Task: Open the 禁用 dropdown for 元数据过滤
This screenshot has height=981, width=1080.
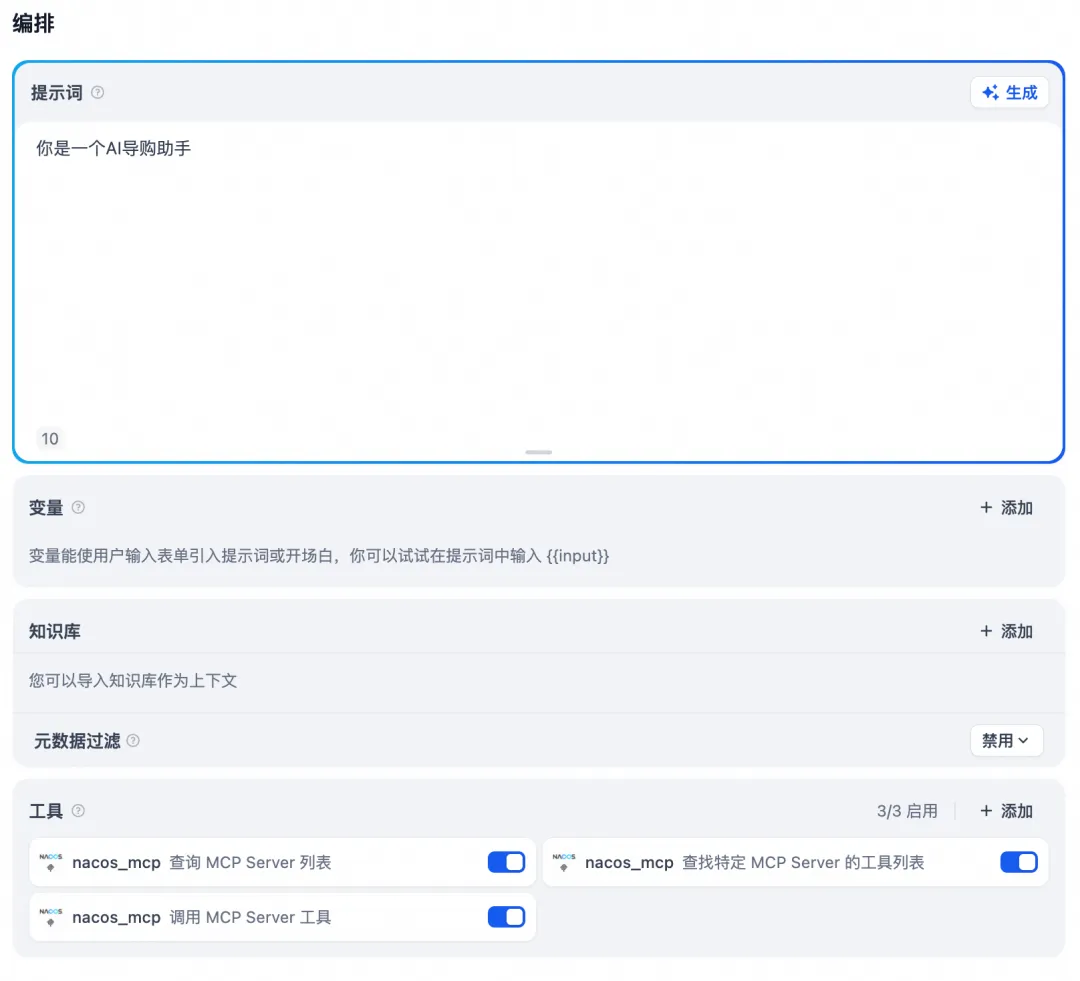Action: pos(1007,740)
